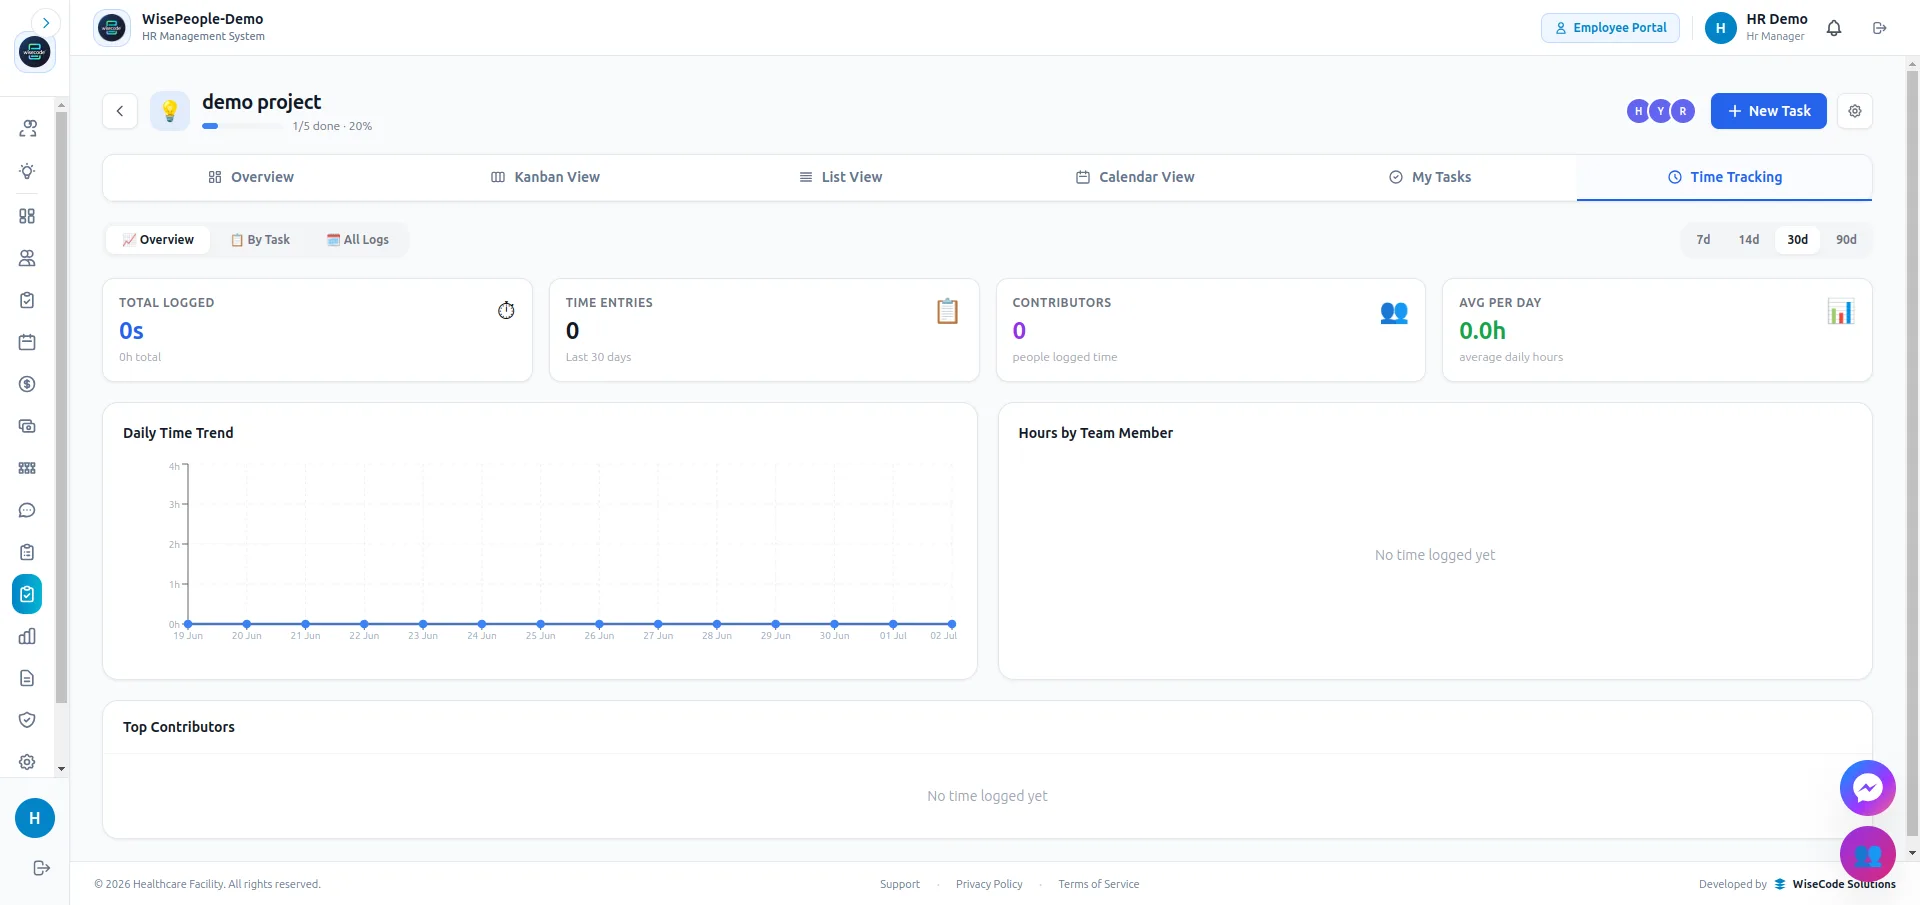Click the 02 Jul data point on chart
Screen dimensions: 1920x905
point(952,624)
